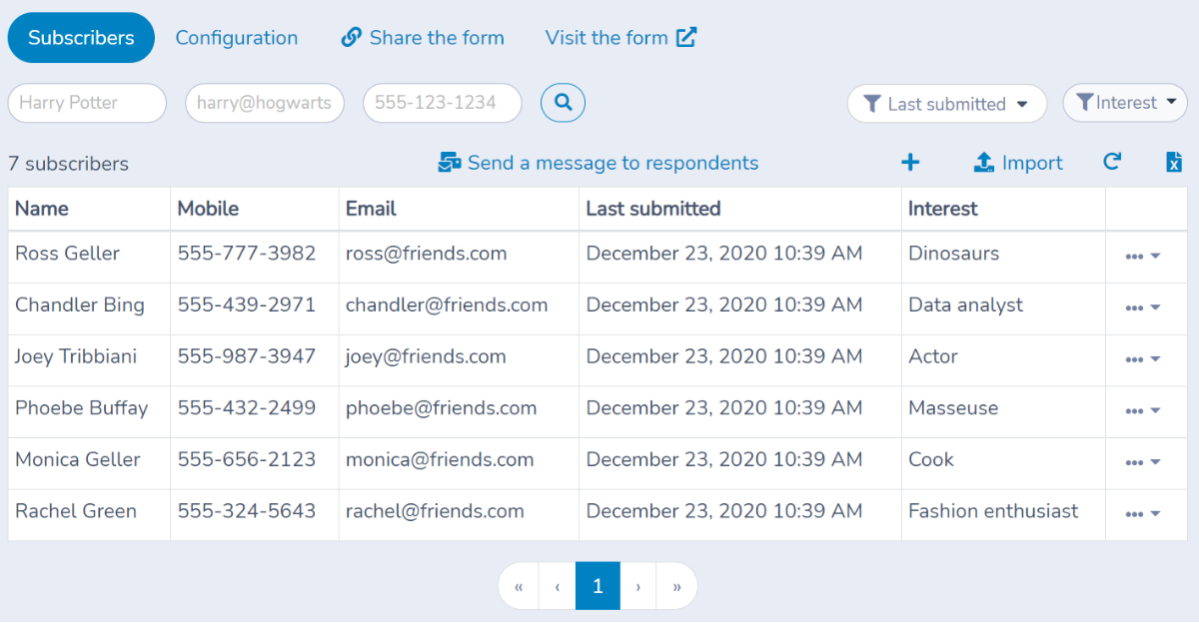1199x623 pixels.
Task: Open actions menu for Phoebe Buffay row
Action: coord(1142,410)
